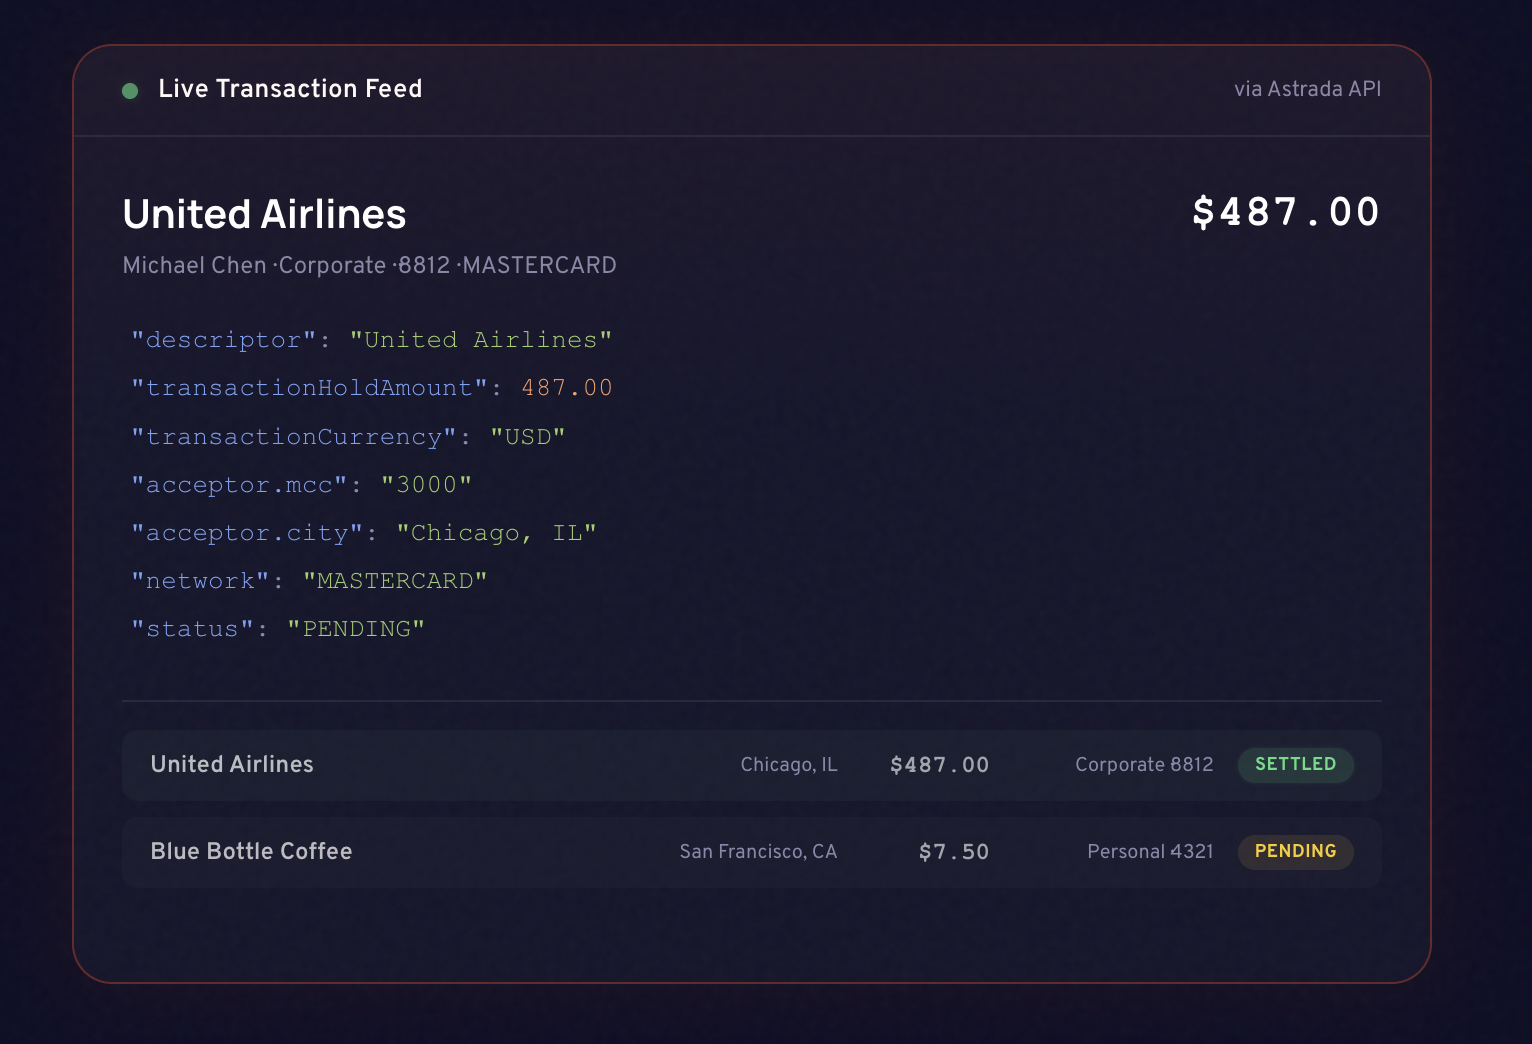The width and height of the screenshot is (1532, 1044).
Task: Select the Personal 4321 card label
Action: click(x=1150, y=852)
